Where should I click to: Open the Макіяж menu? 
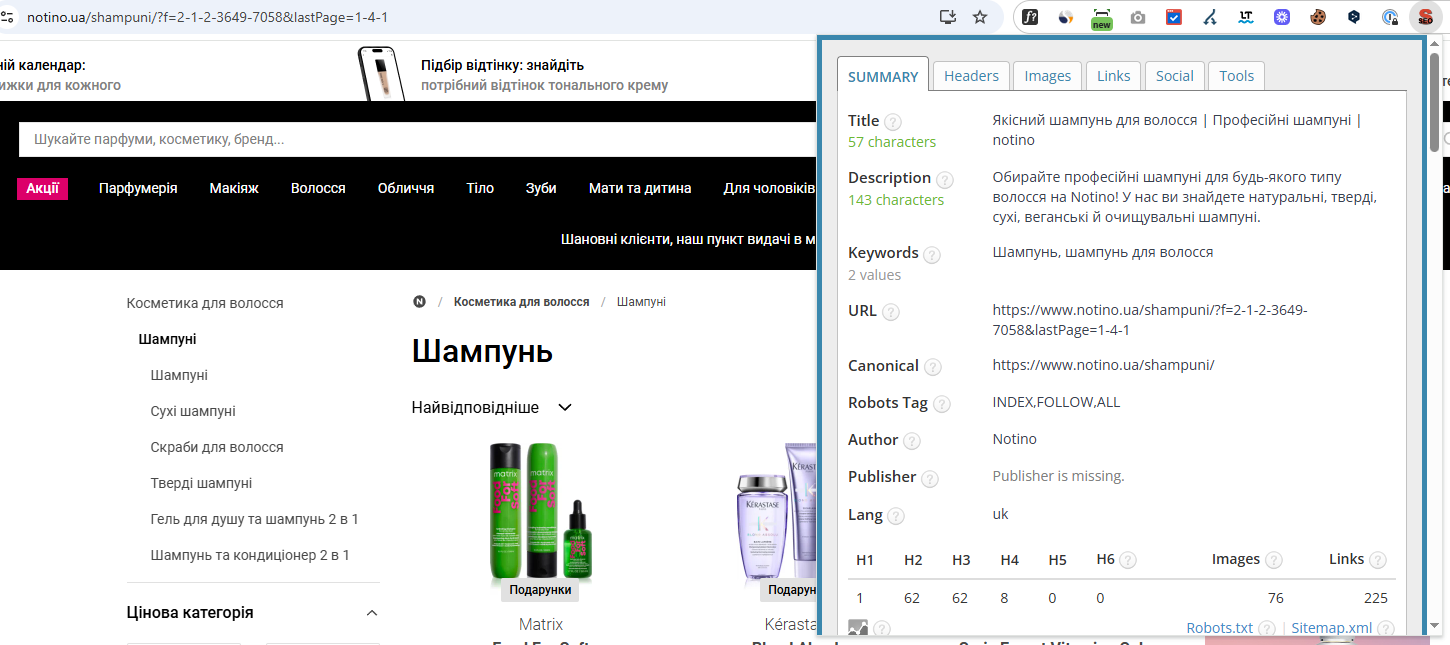234,188
